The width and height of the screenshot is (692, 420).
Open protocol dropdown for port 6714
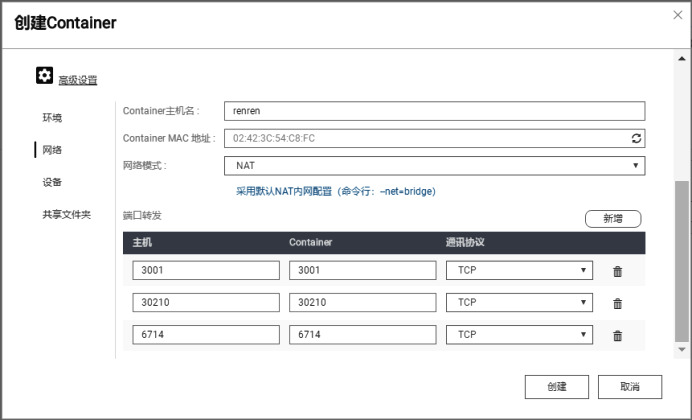pos(519,334)
